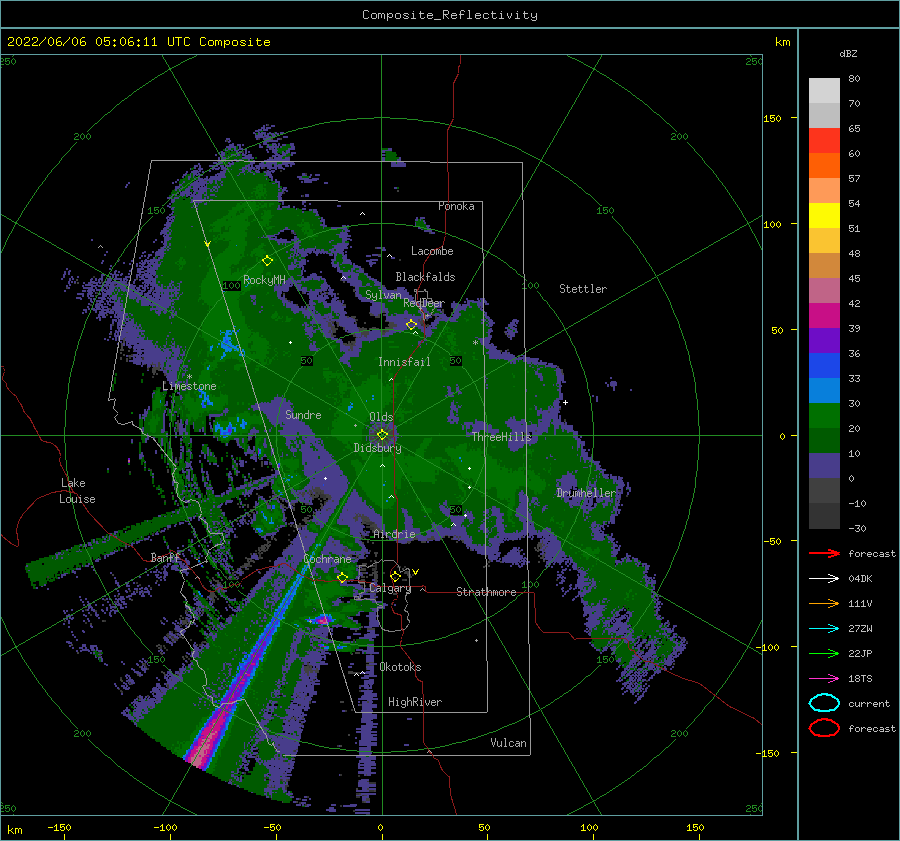Viewport: 900px width, 841px height.
Task: Click the red 65 dBZ color swatch
Action: point(824,141)
